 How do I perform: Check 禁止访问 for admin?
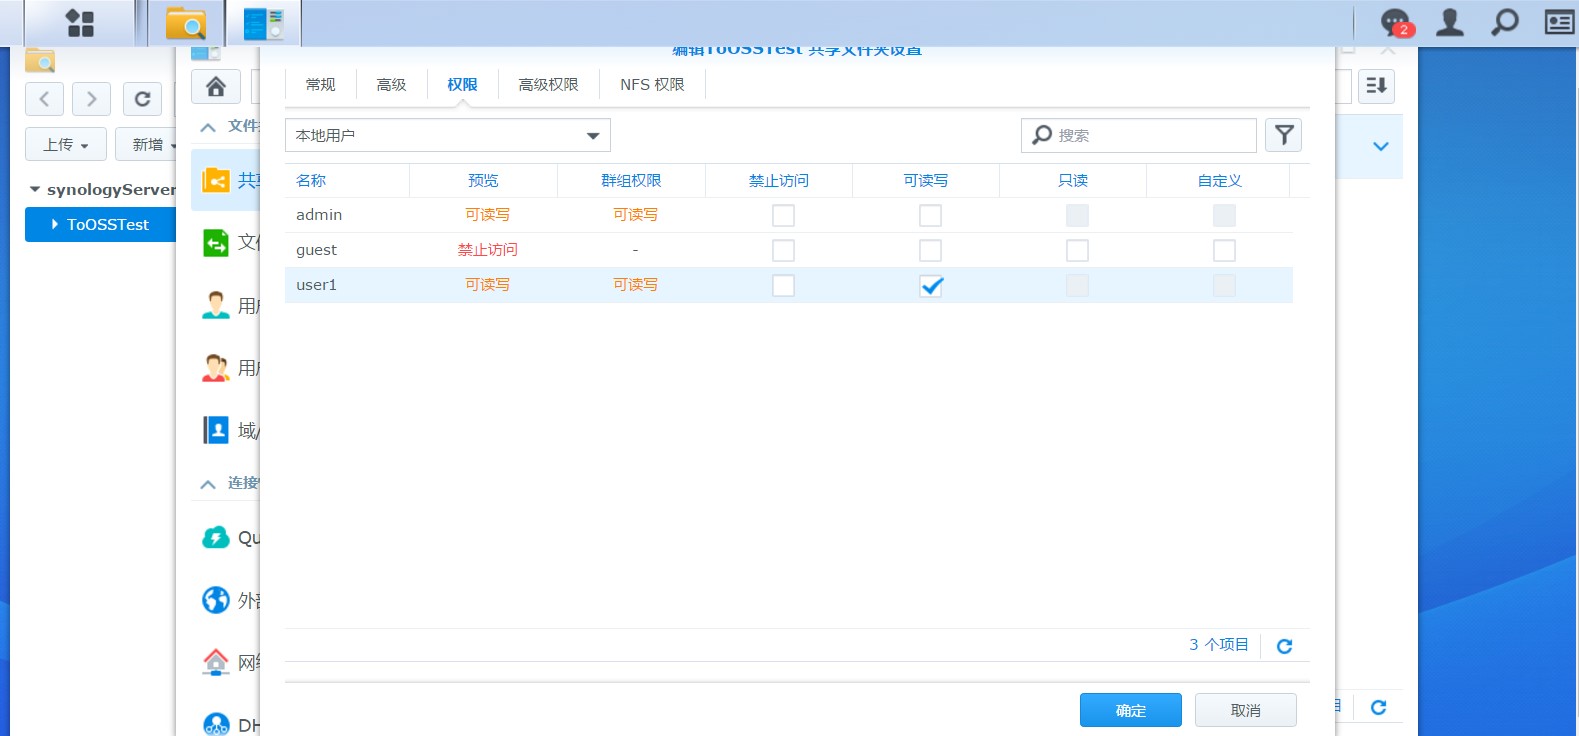pyautogui.click(x=783, y=215)
